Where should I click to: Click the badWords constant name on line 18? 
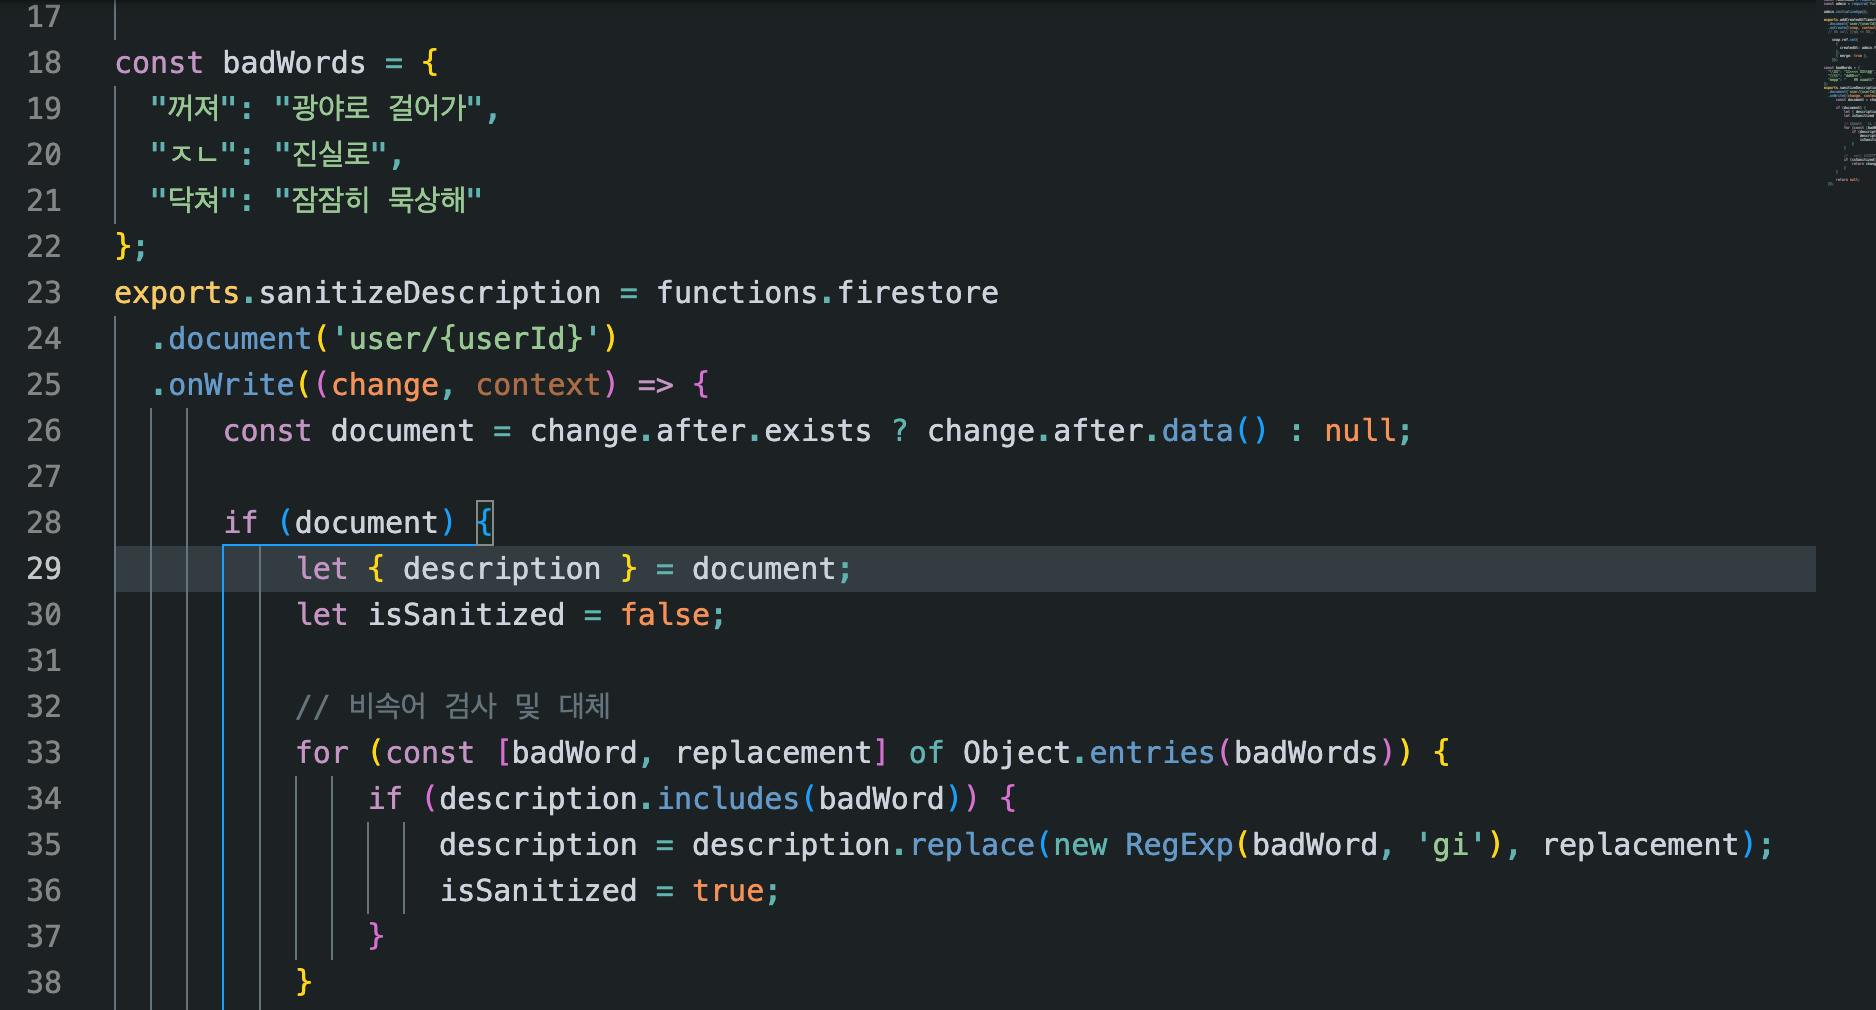[x=294, y=62]
